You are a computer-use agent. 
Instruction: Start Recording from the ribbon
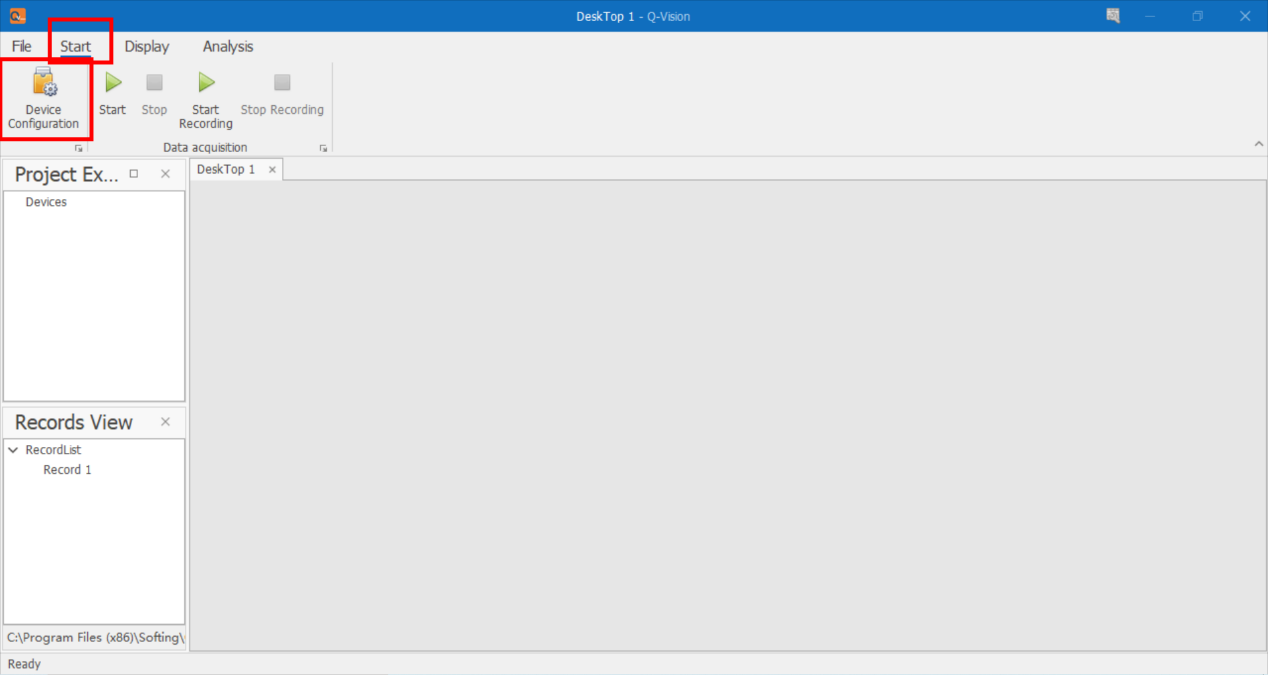pos(206,100)
